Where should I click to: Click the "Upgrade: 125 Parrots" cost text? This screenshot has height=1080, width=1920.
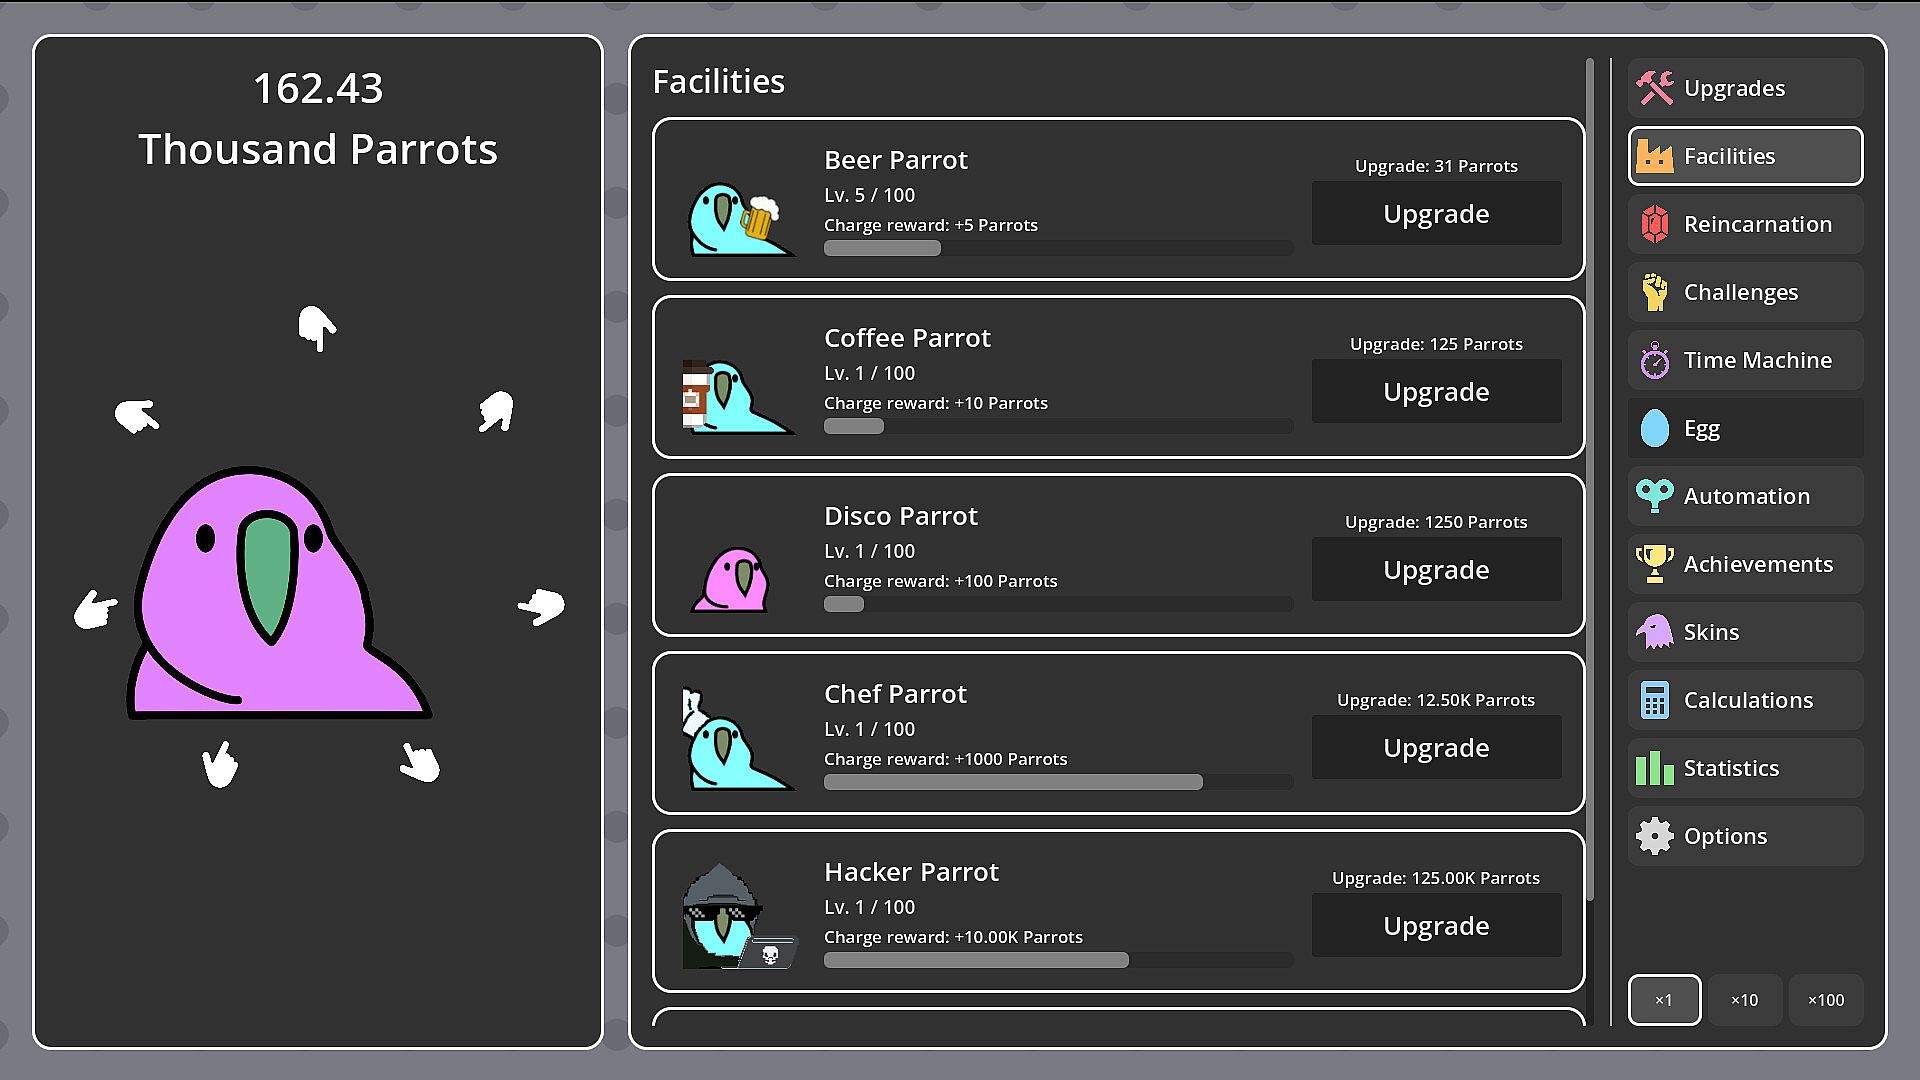click(x=1436, y=344)
